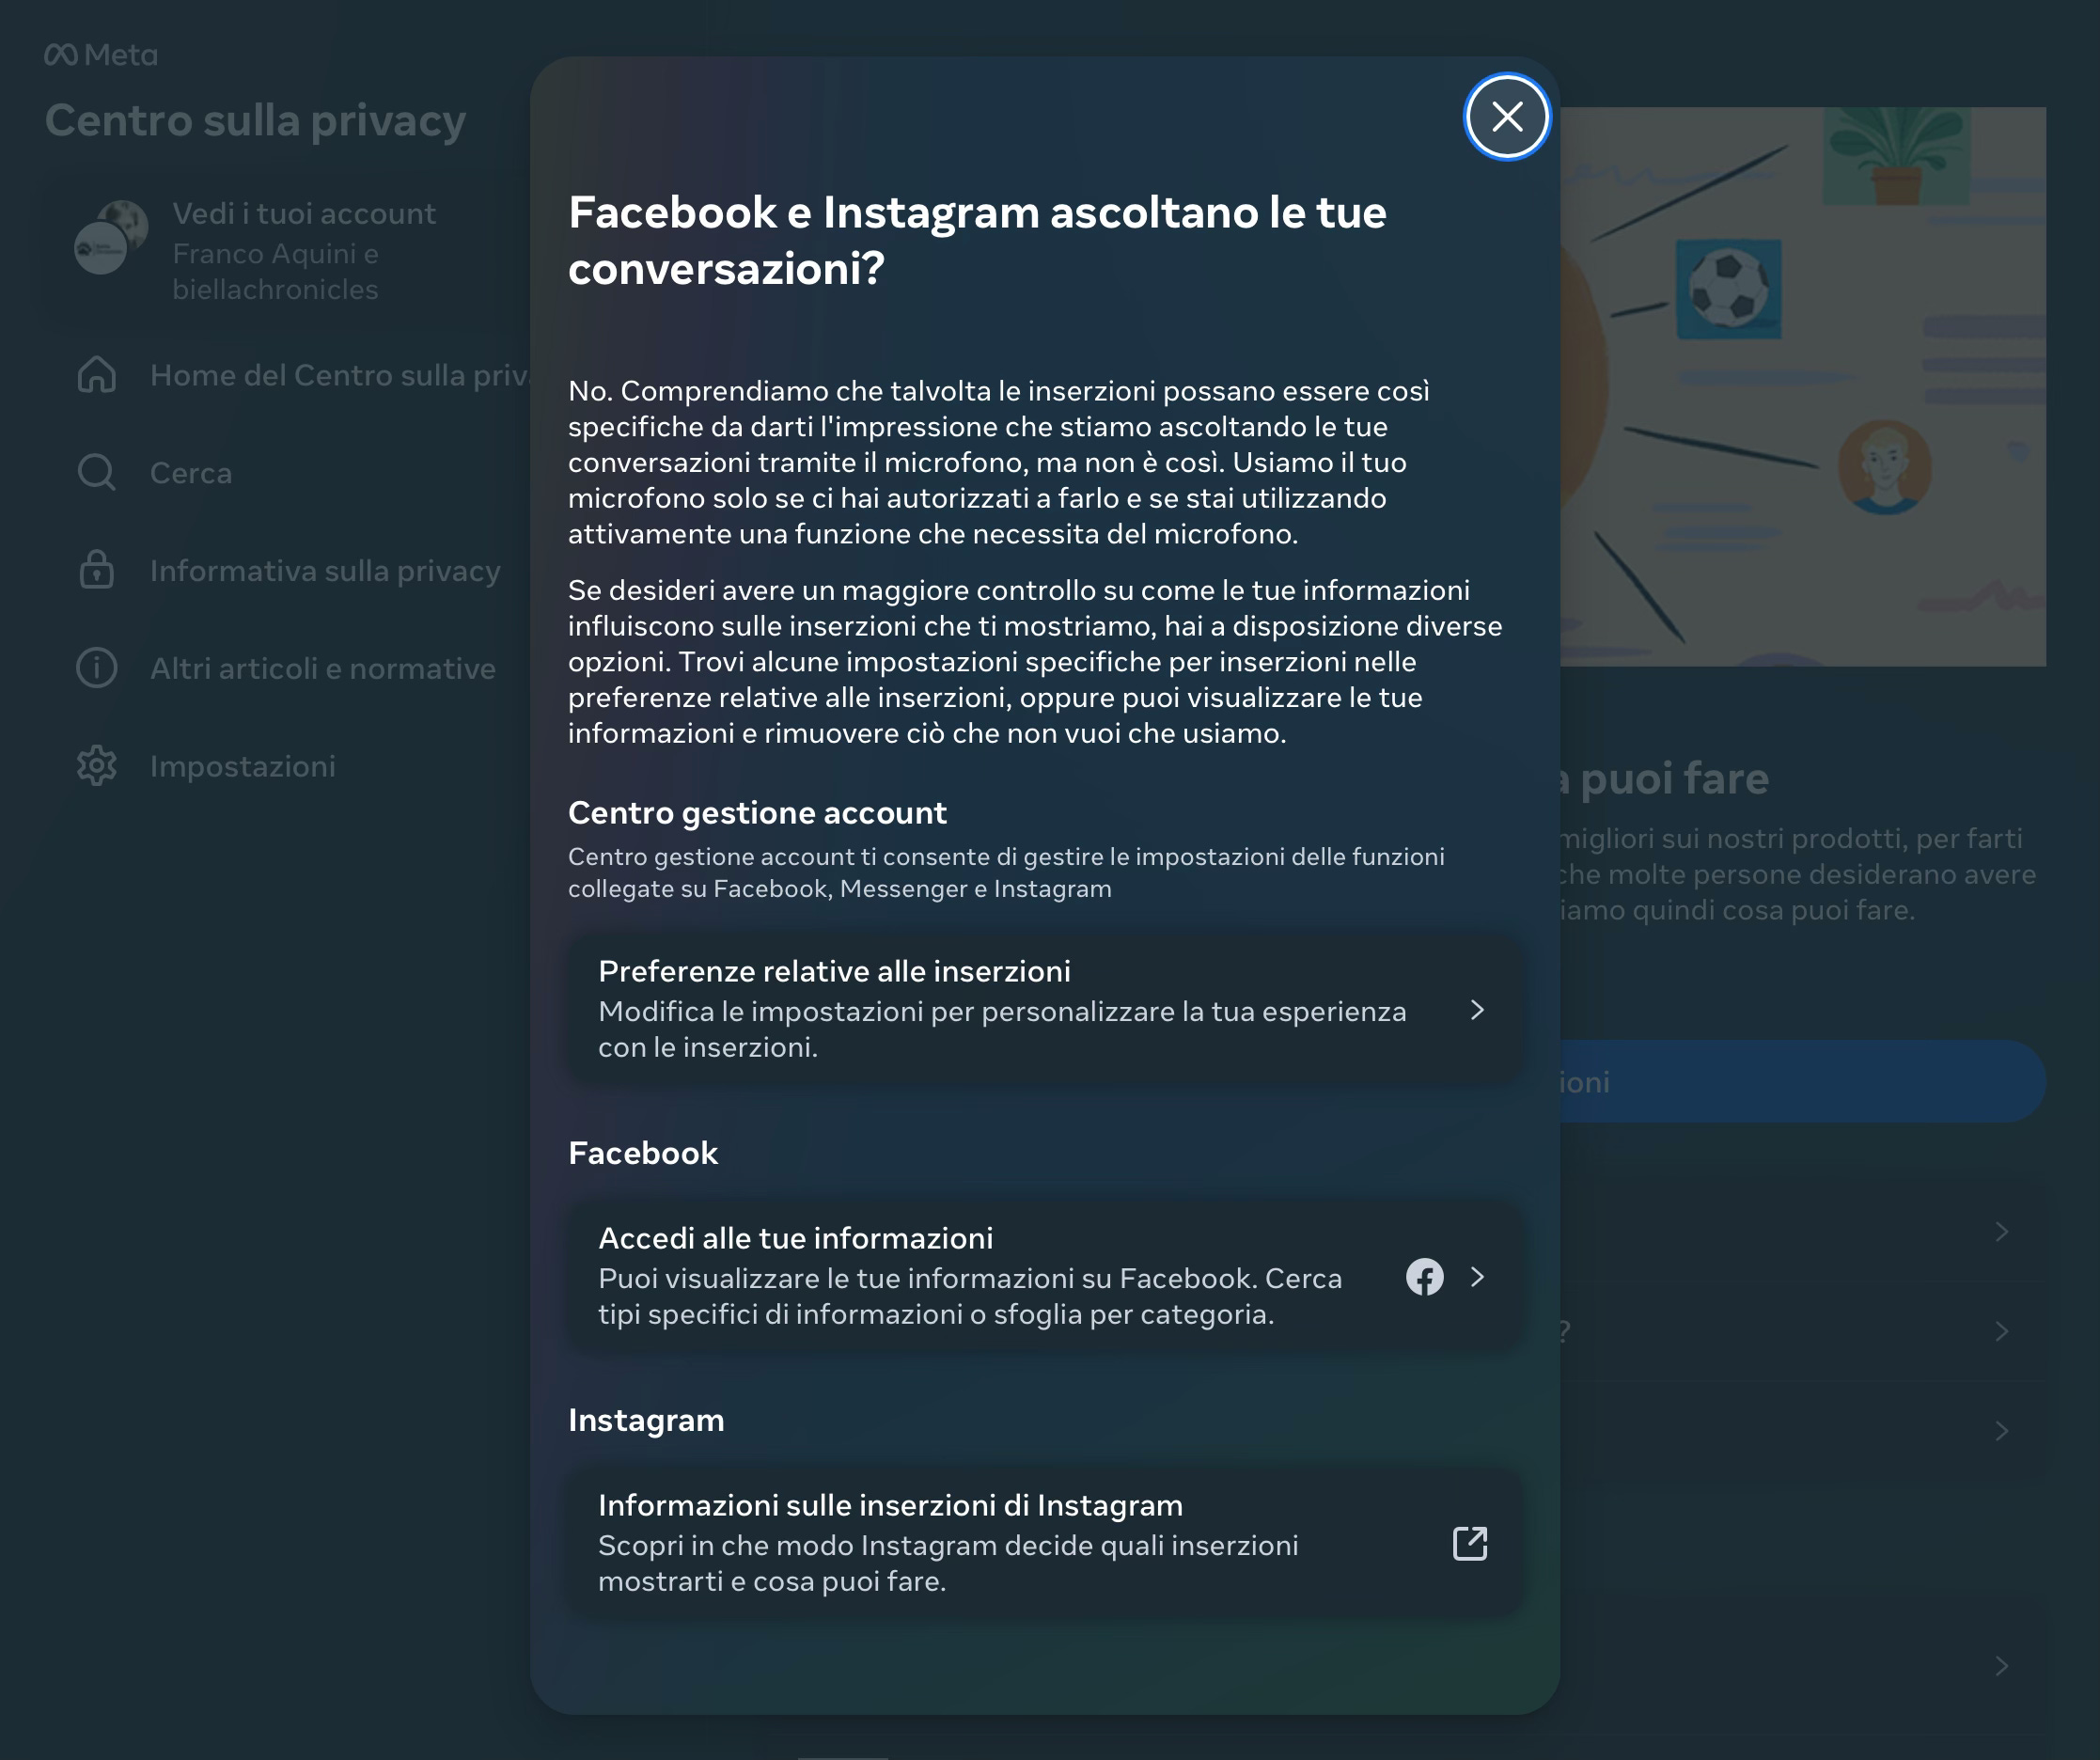The image size is (2100, 1760).
Task: Click the illustration image in background page
Action: [1802, 387]
